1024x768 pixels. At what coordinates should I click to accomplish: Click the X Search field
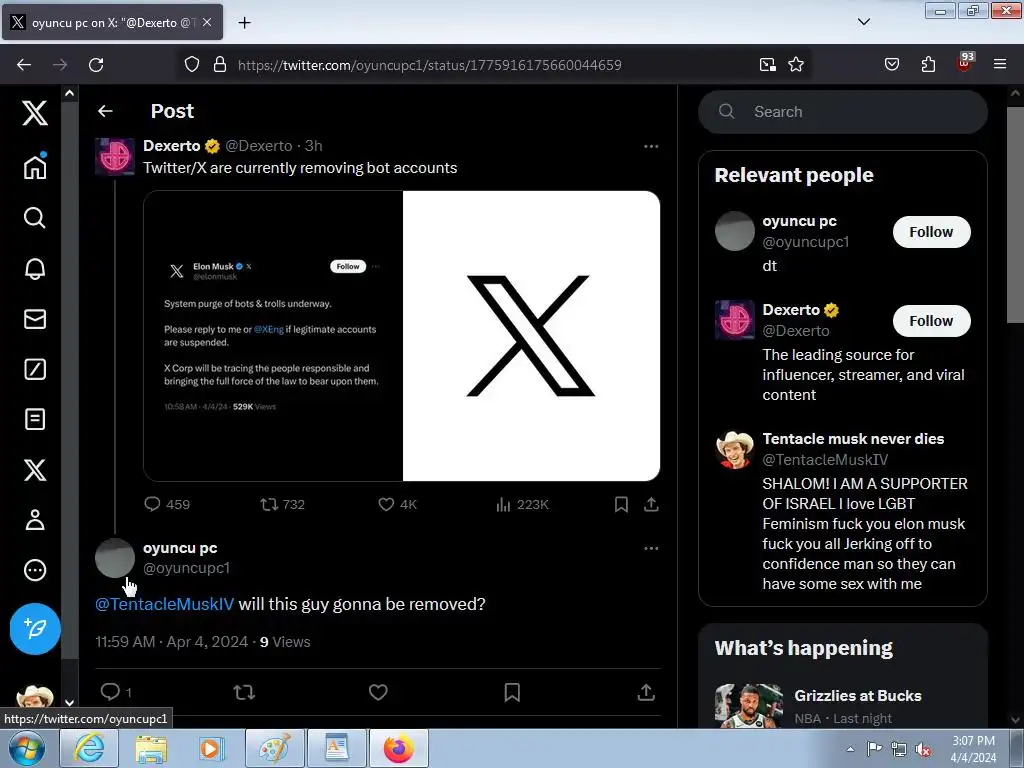[842, 112]
